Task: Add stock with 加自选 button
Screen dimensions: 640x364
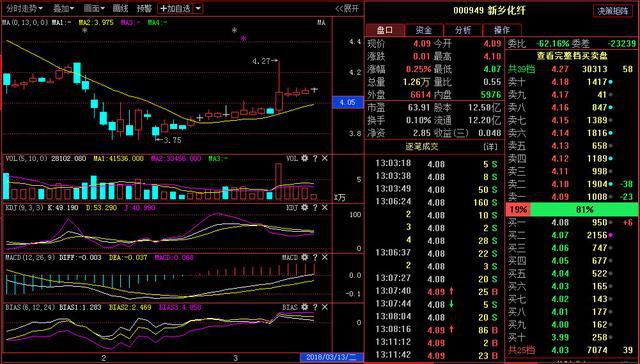Action: [x=176, y=8]
